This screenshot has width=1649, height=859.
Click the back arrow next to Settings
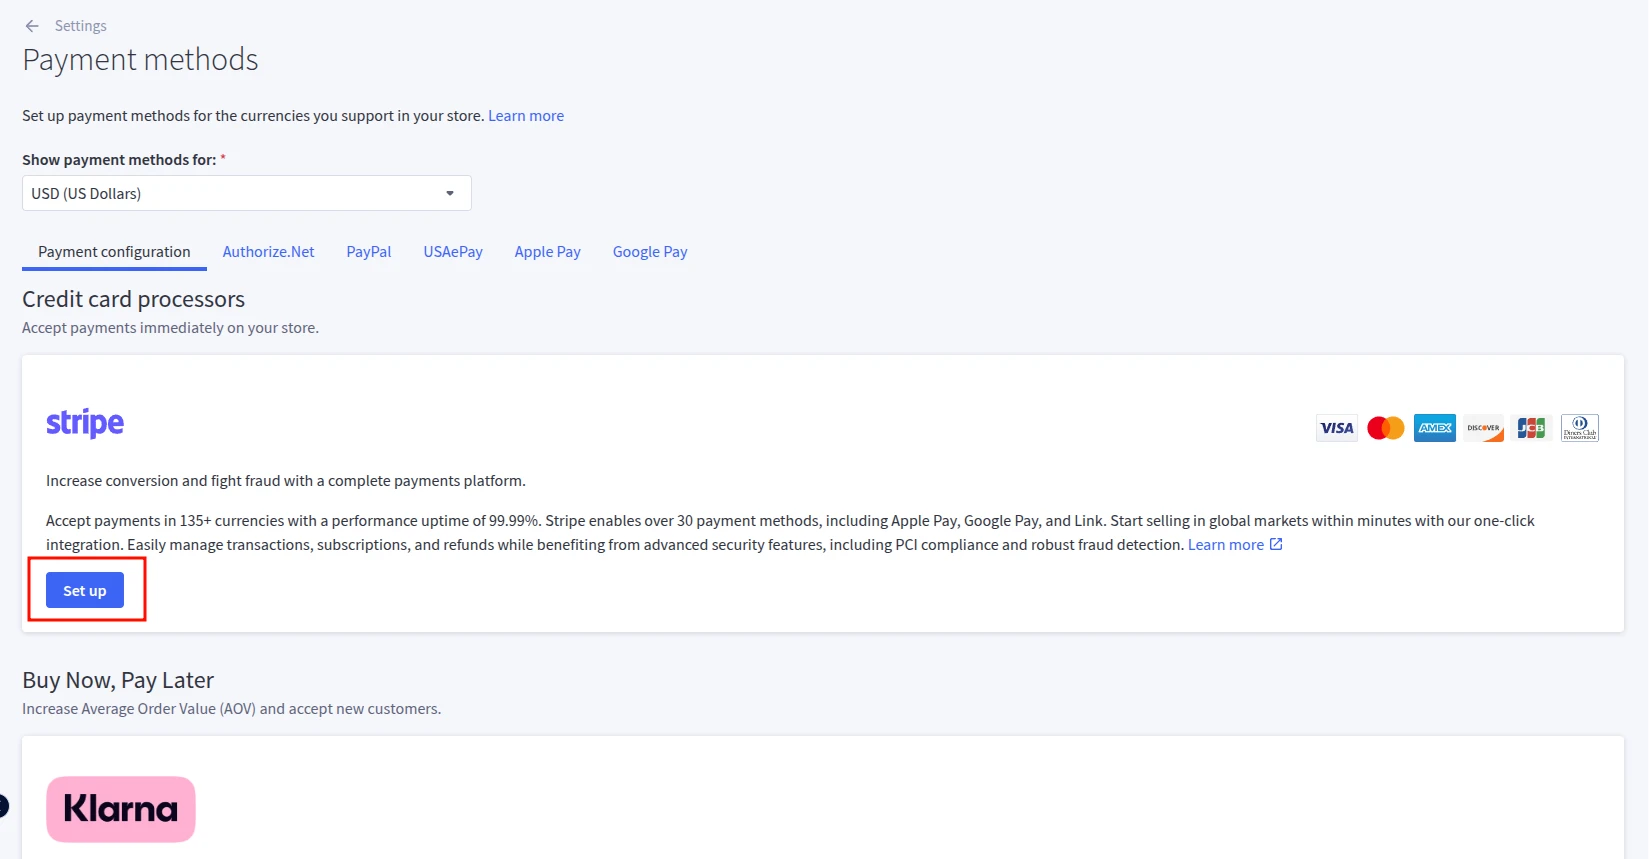[32, 26]
